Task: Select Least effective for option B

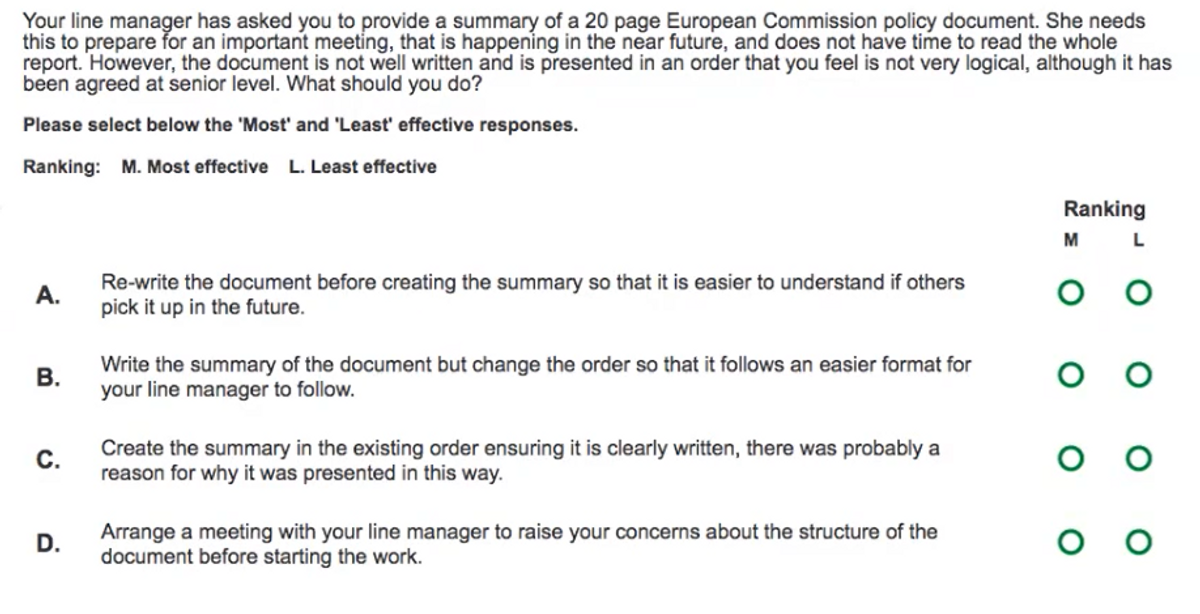Action: point(1138,376)
